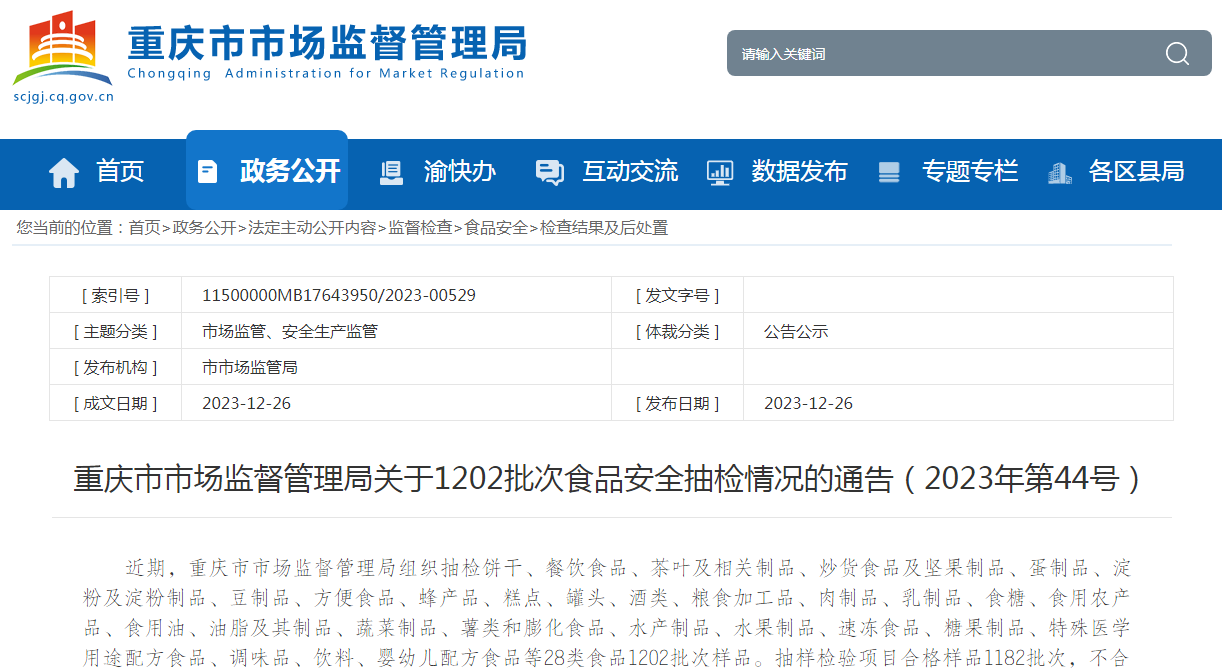Screen dimensions: 1222x670
Task: Click breadcrumb link 监督检查
Action: click(420, 228)
